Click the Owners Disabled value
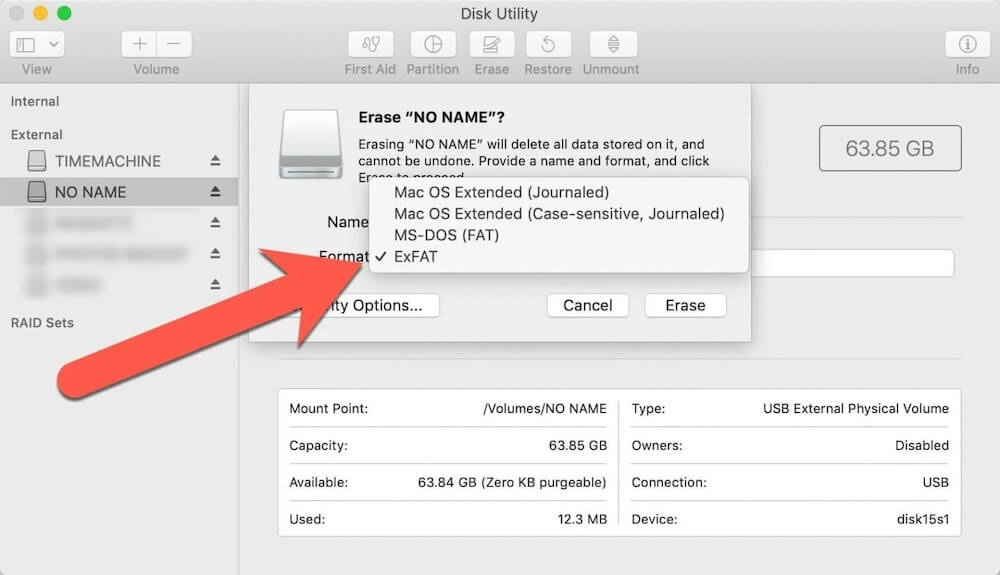The image size is (1000, 575). tap(922, 446)
